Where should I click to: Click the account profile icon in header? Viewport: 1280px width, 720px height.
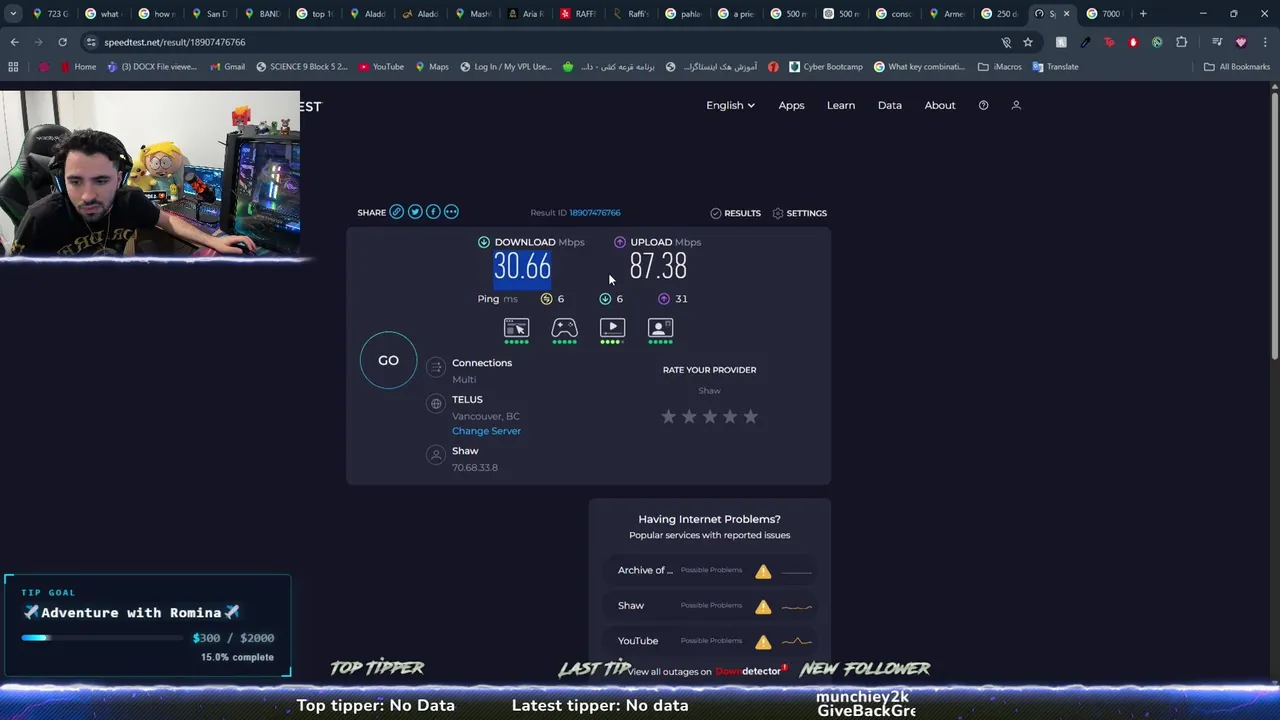(x=1016, y=105)
